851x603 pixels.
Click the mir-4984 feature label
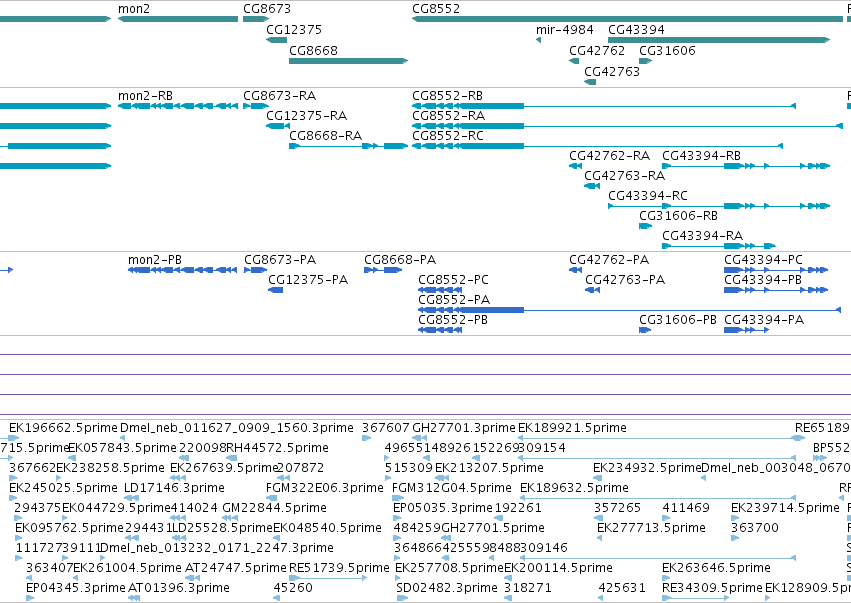(564, 29)
